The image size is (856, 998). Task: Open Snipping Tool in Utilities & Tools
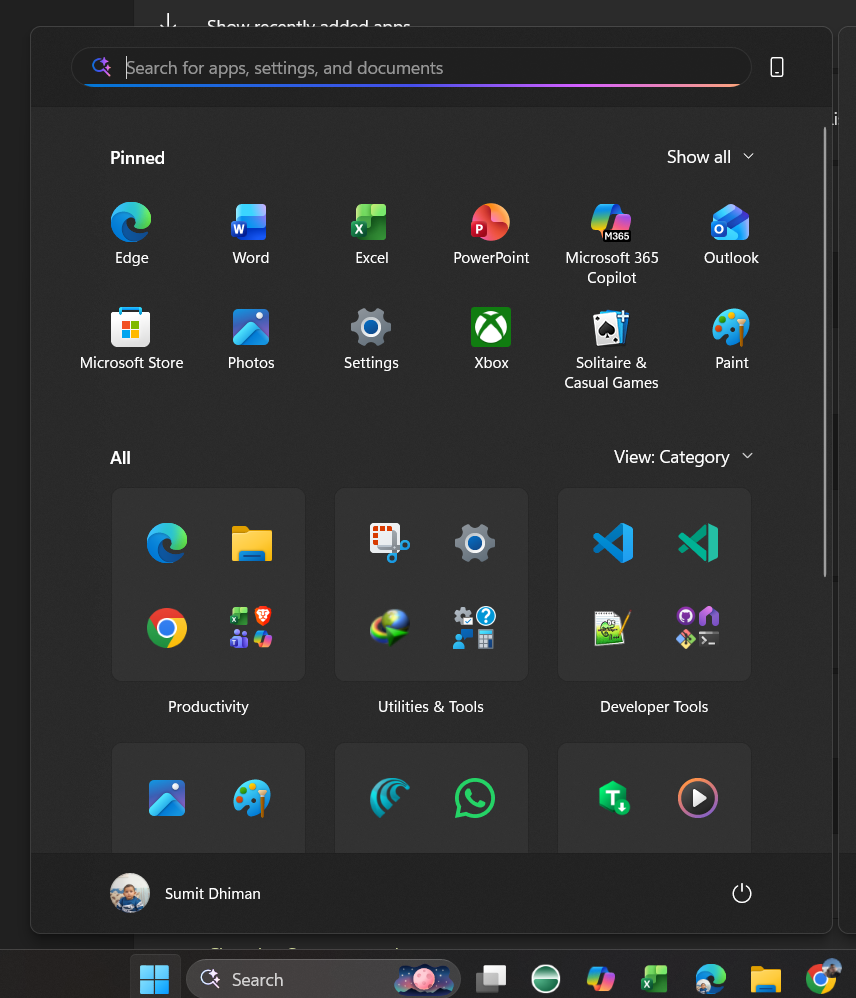tap(389, 543)
